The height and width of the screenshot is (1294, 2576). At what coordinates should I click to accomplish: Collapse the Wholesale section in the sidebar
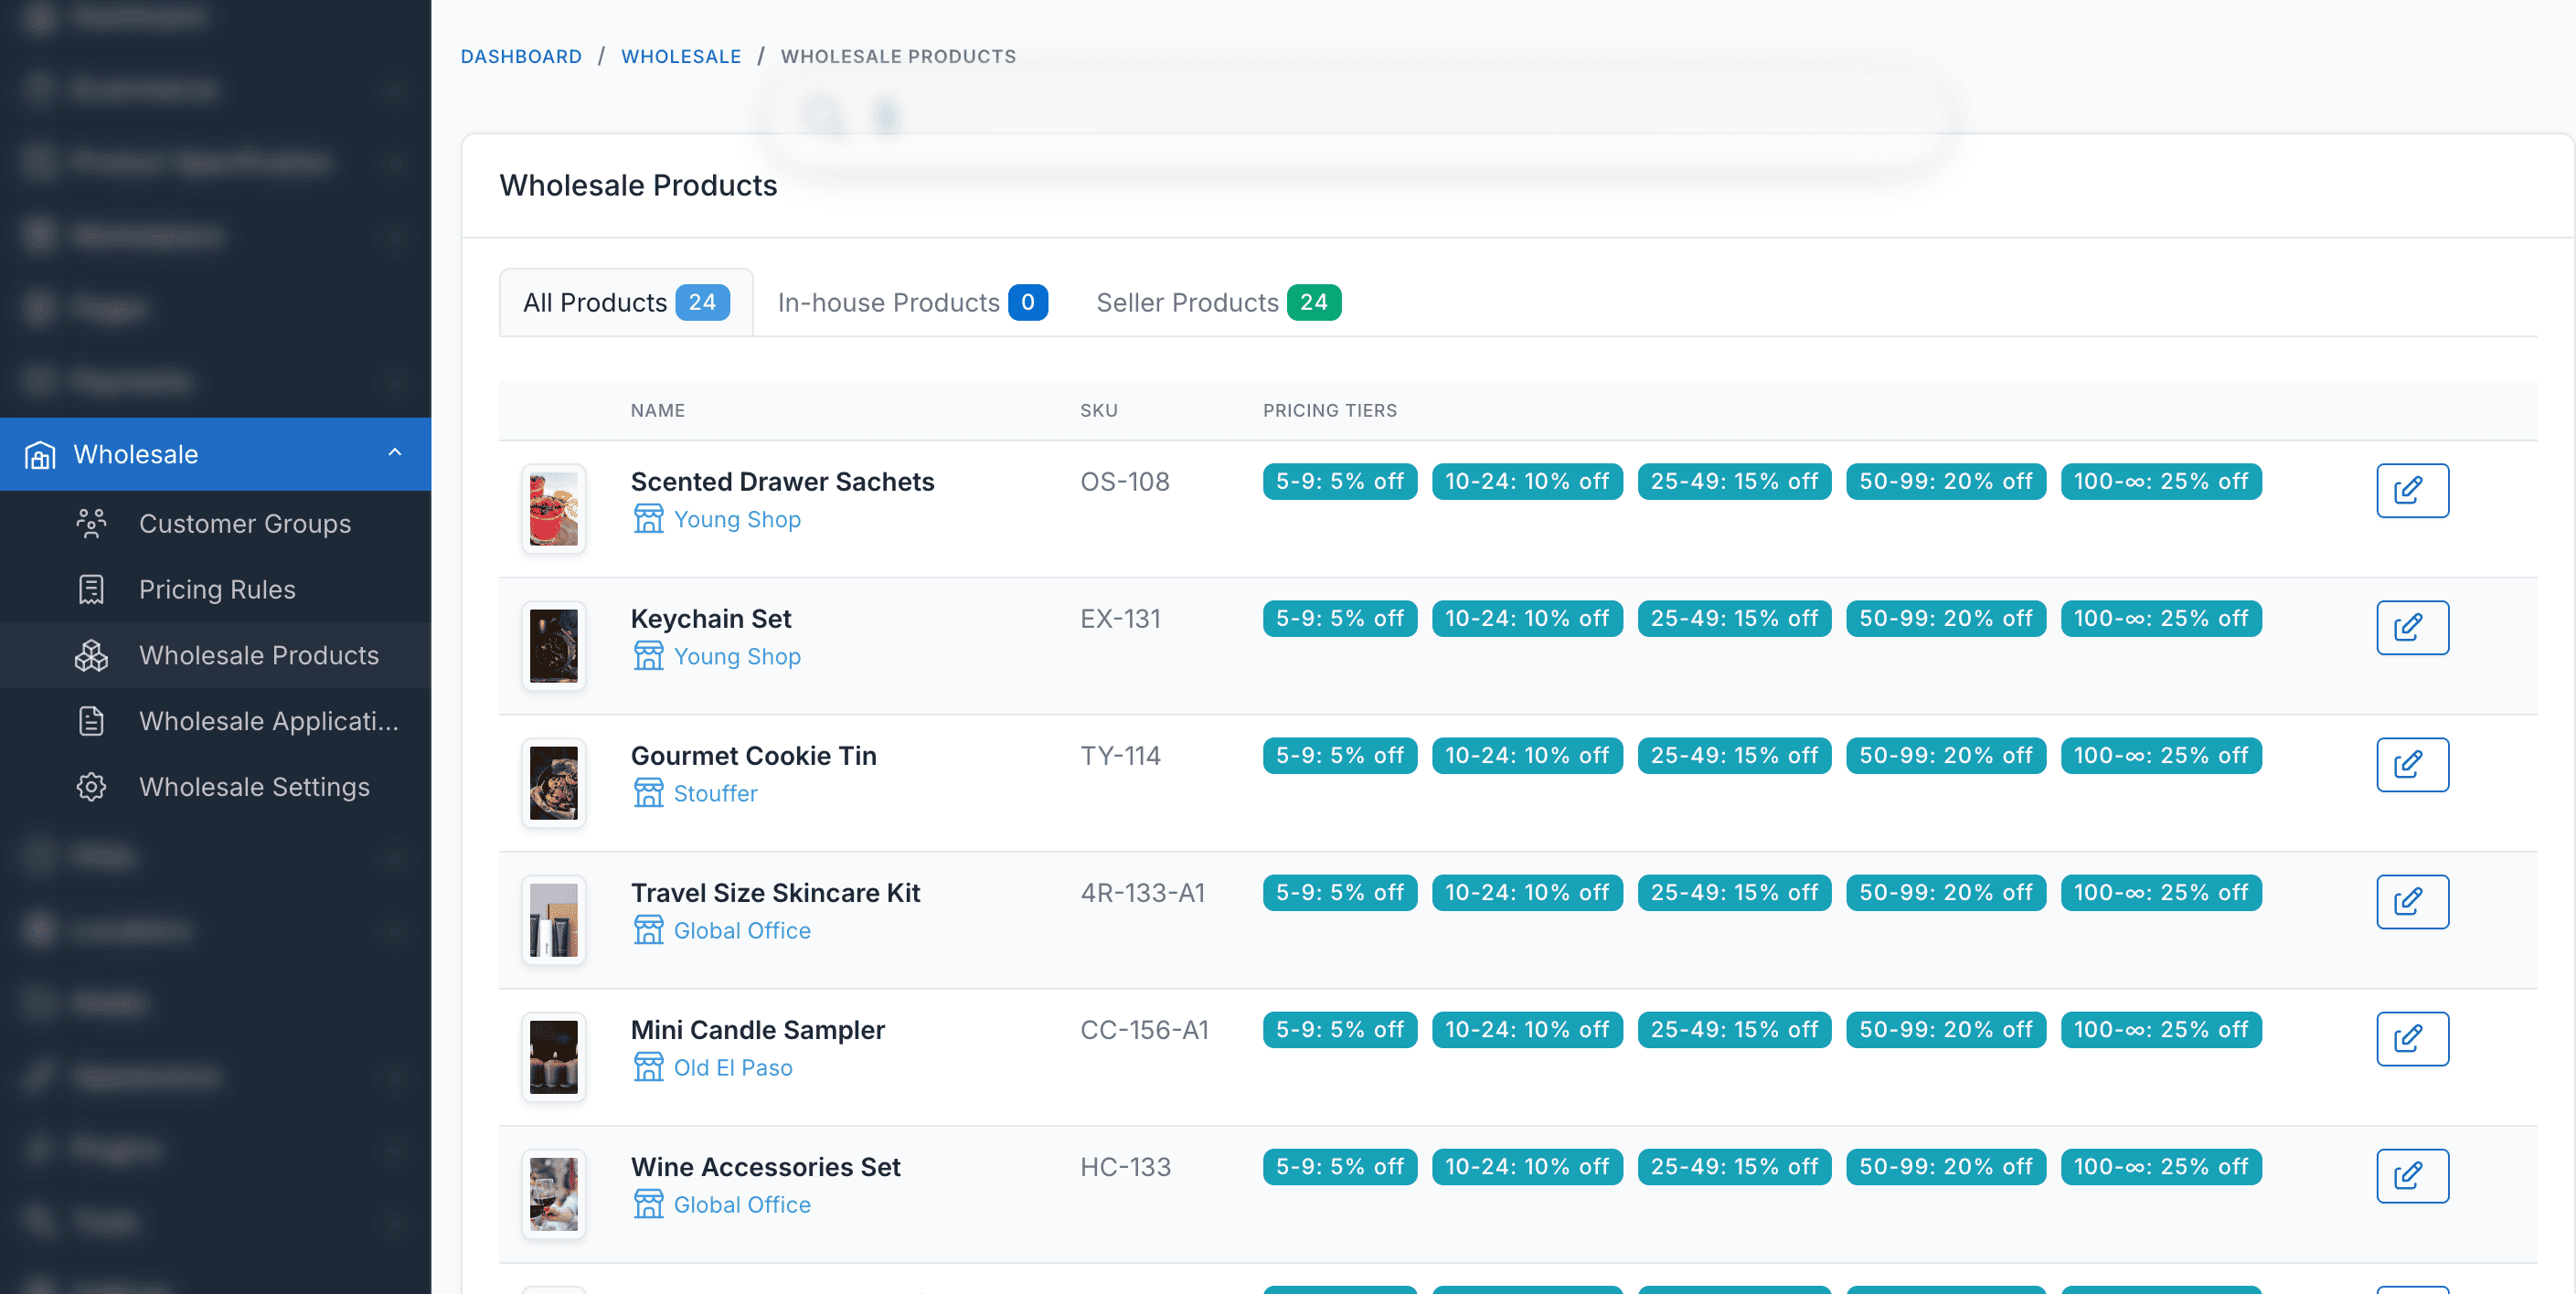pyautogui.click(x=396, y=451)
